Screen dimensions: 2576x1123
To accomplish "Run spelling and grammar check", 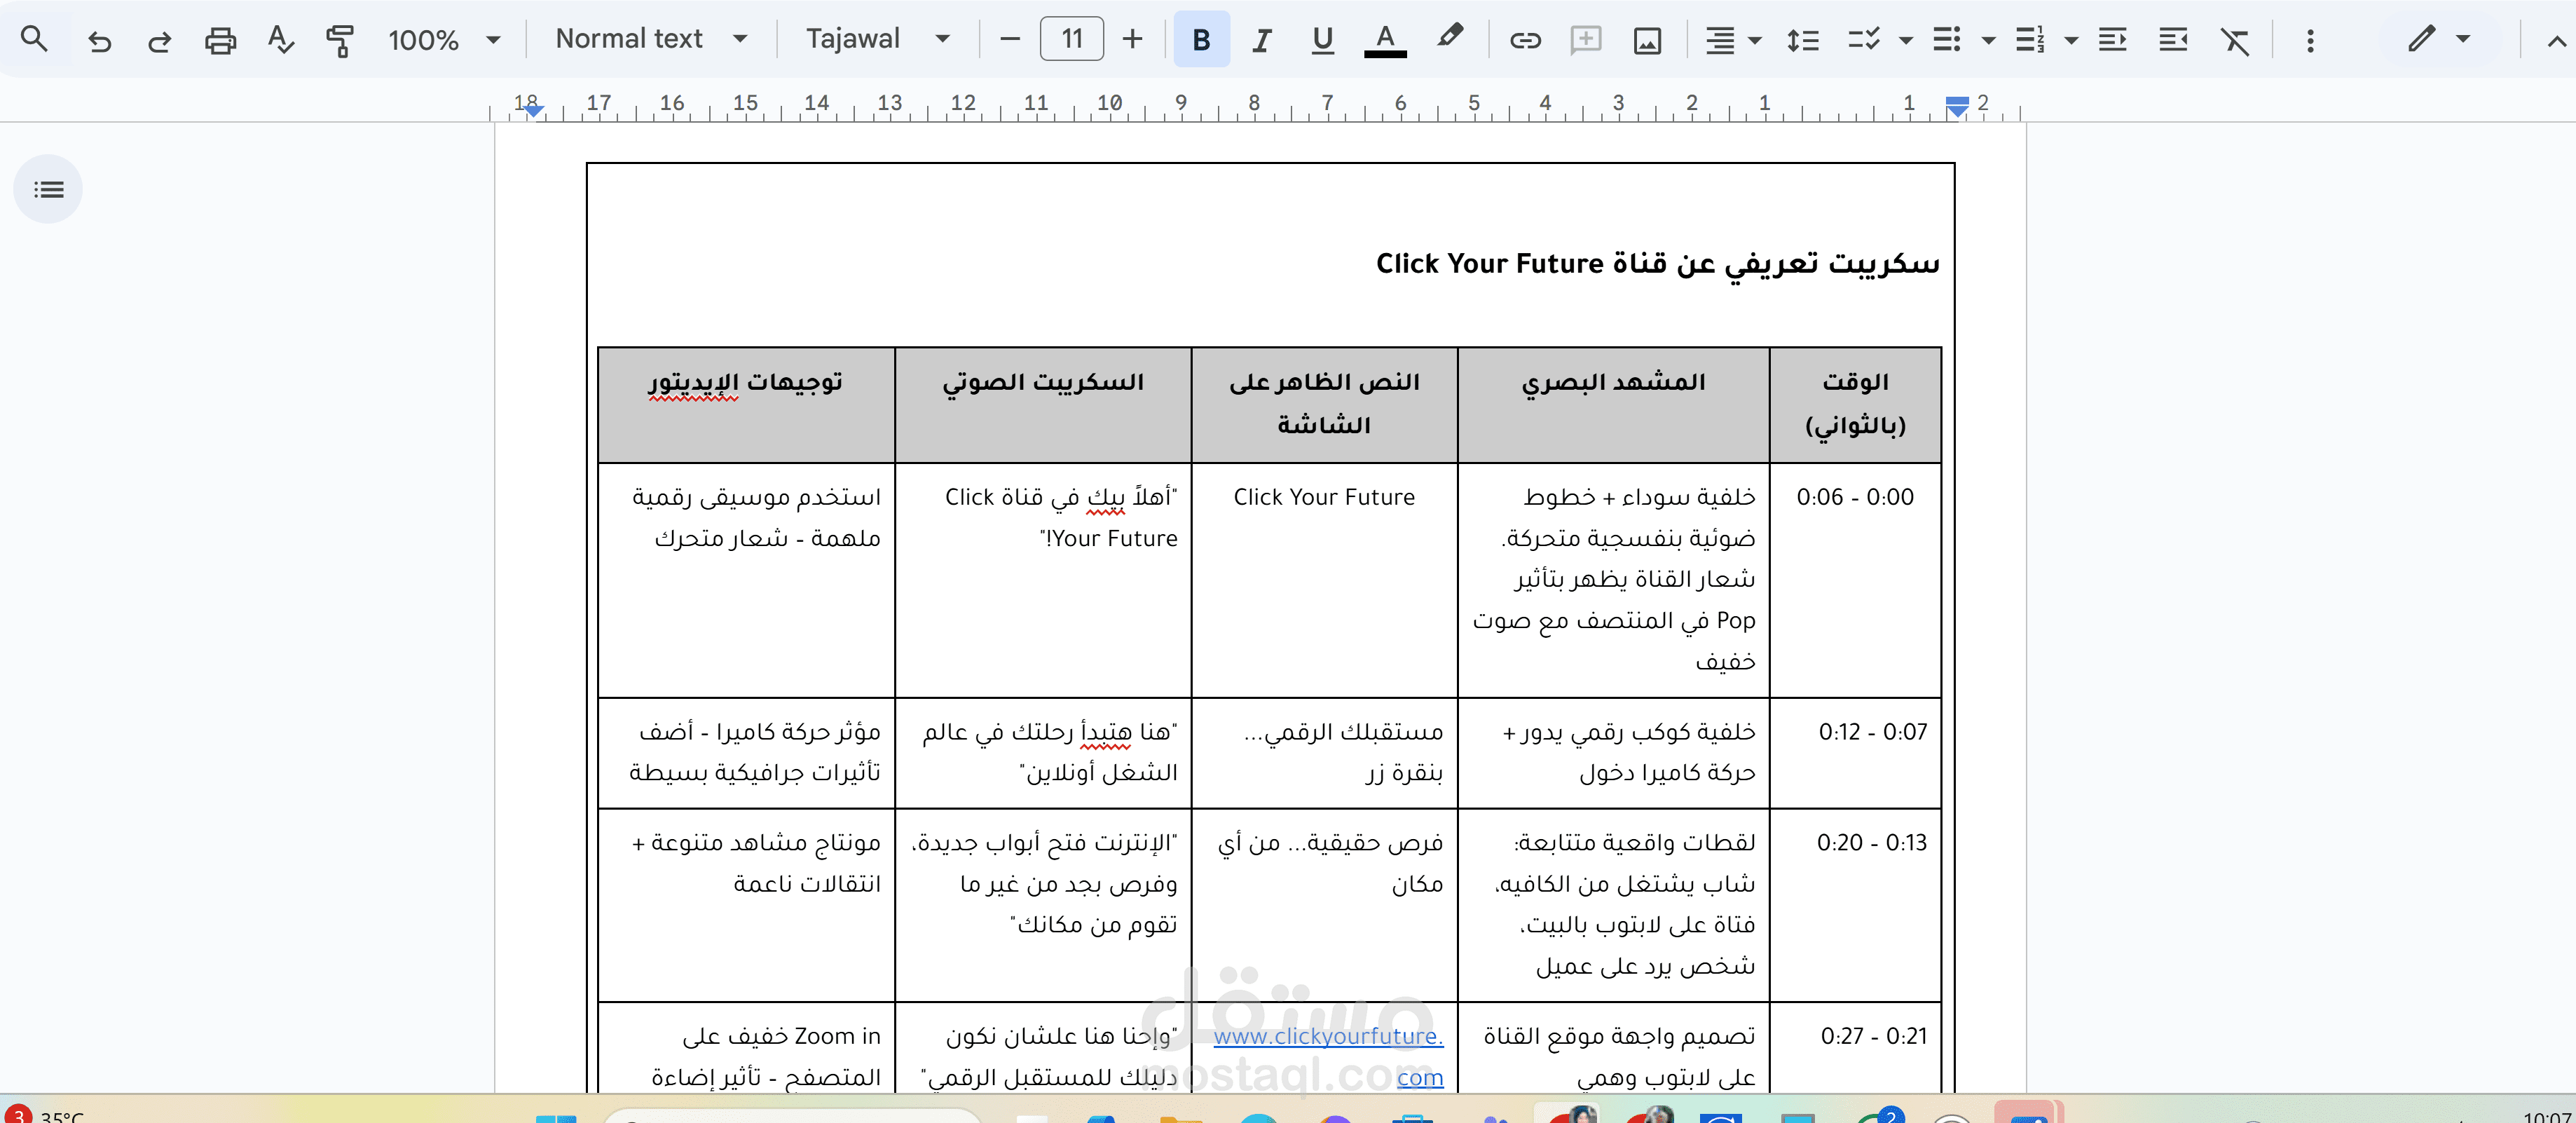I will [281, 40].
